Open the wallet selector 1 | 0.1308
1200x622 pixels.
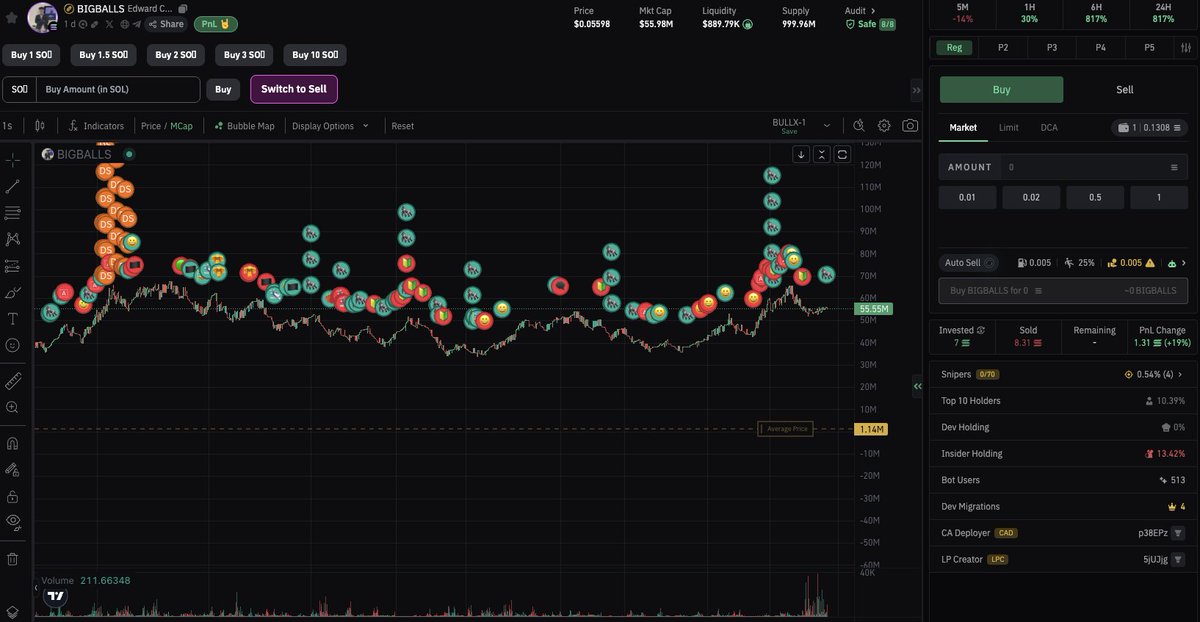[x=1150, y=128]
